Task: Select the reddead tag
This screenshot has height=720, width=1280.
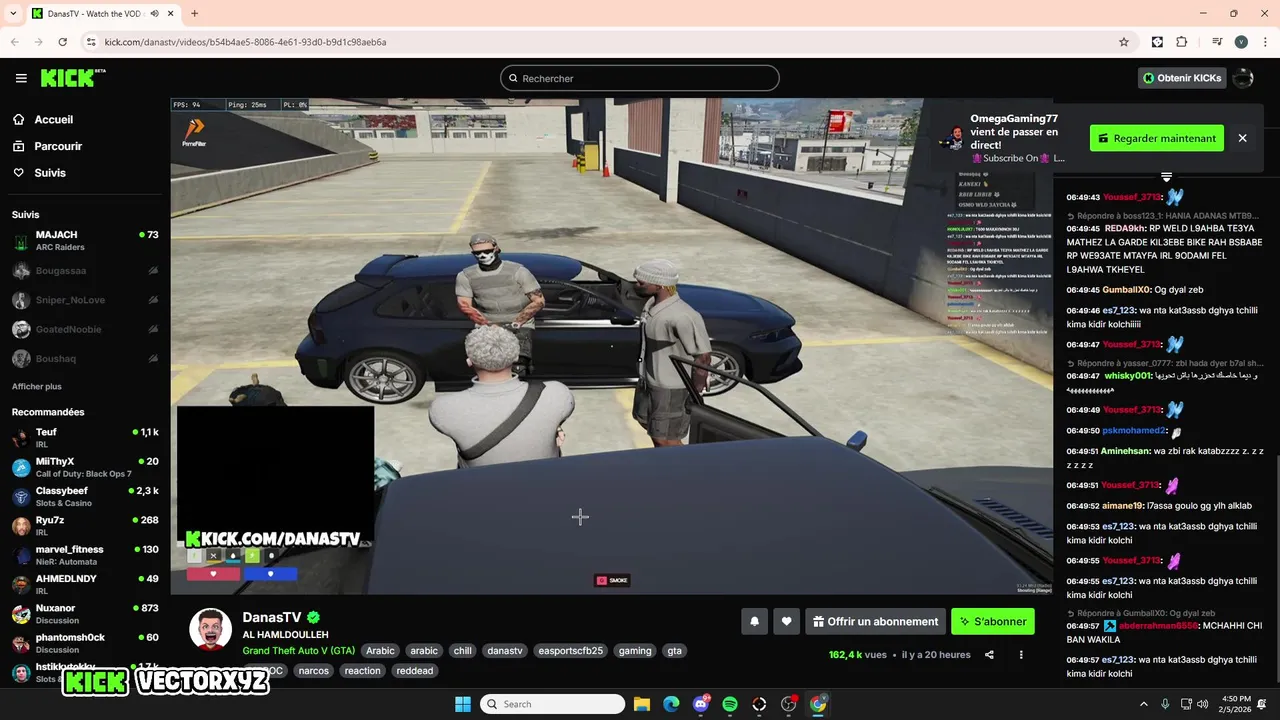Action: click(x=414, y=671)
